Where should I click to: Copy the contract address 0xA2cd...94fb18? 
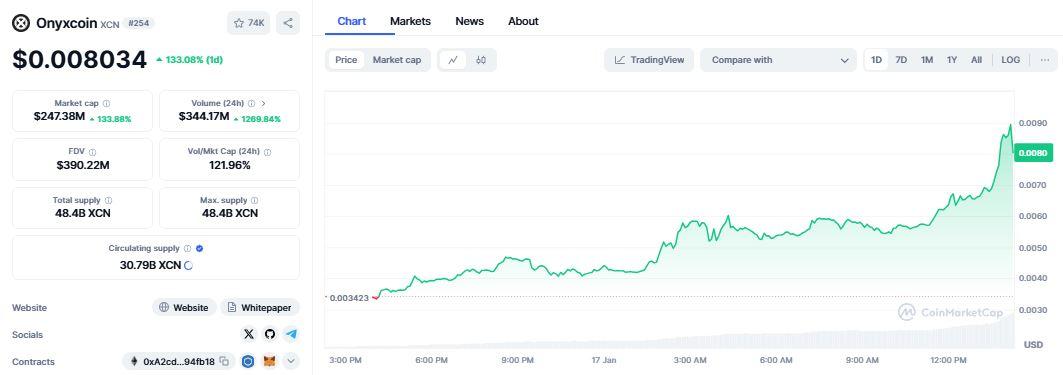tap(225, 361)
